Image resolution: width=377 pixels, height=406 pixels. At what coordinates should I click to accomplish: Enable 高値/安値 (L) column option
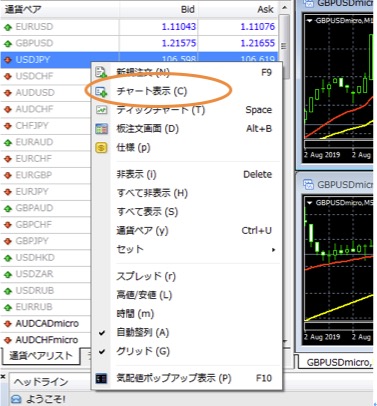coord(187,295)
